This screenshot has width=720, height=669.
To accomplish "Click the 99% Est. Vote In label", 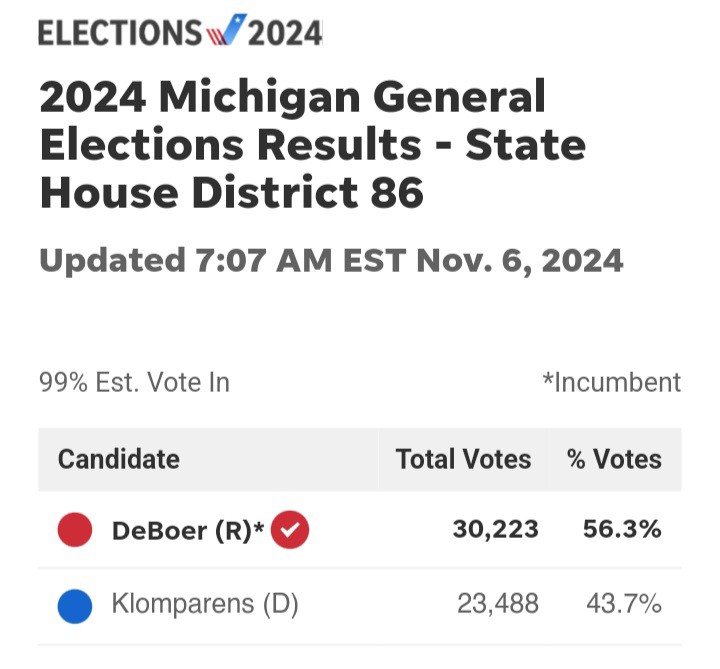I will pyautogui.click(x=135, y=382).
